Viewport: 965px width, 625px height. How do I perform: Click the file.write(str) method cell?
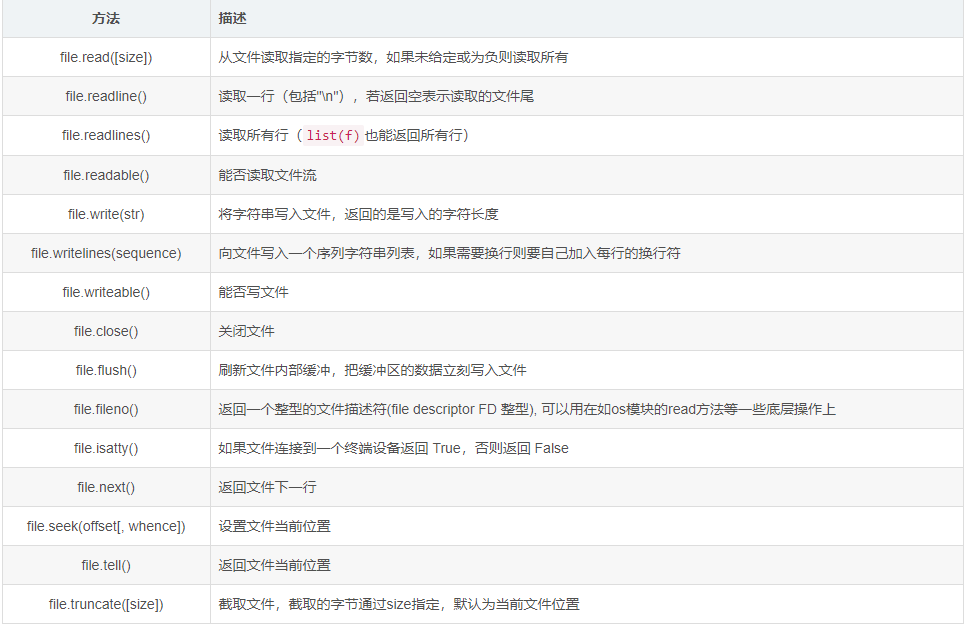tap(106, 214)
